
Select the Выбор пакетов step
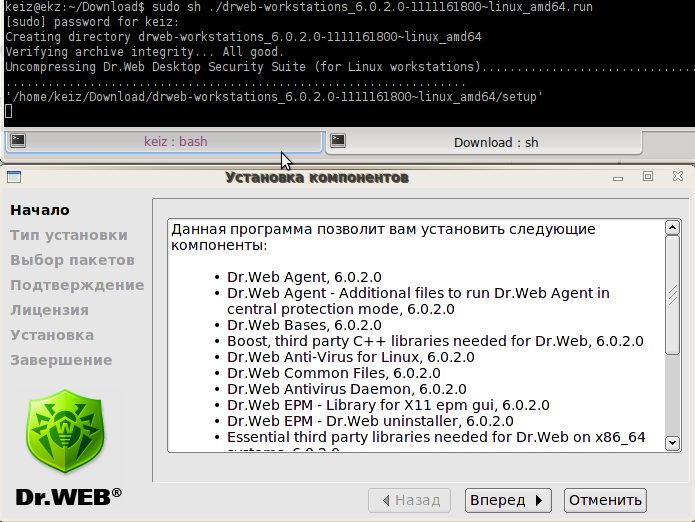[72, 260]
